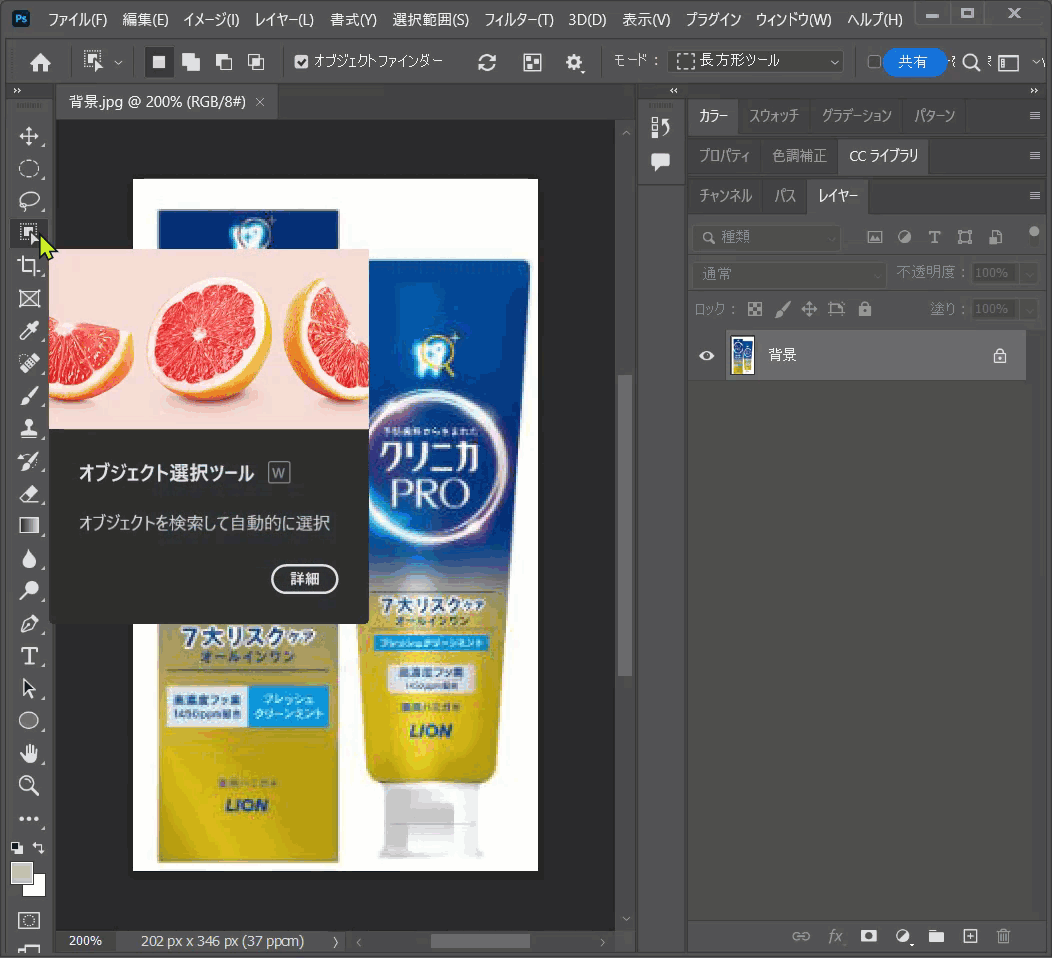Select the Eraser tool
Image resolution: width=1052 pixels, height=958 pixels.
pyautogui.click(x=29, y=494)
